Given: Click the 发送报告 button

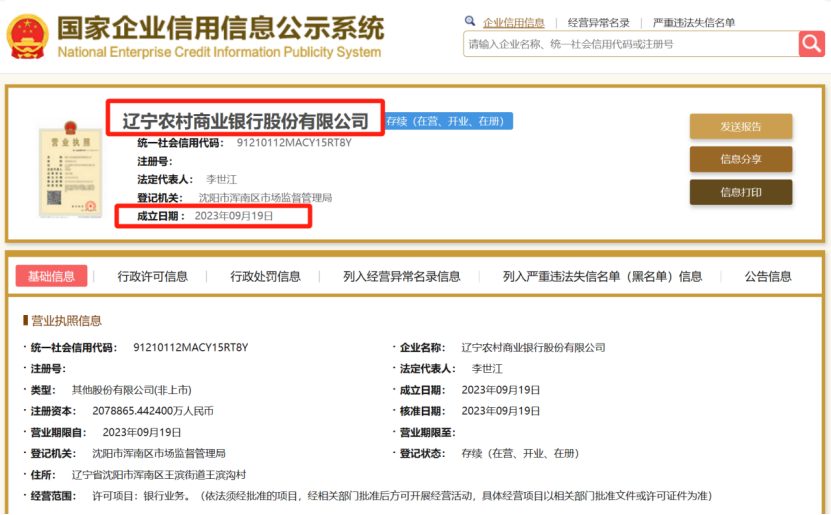Looking at the screenshot, I should coord(741,127).
